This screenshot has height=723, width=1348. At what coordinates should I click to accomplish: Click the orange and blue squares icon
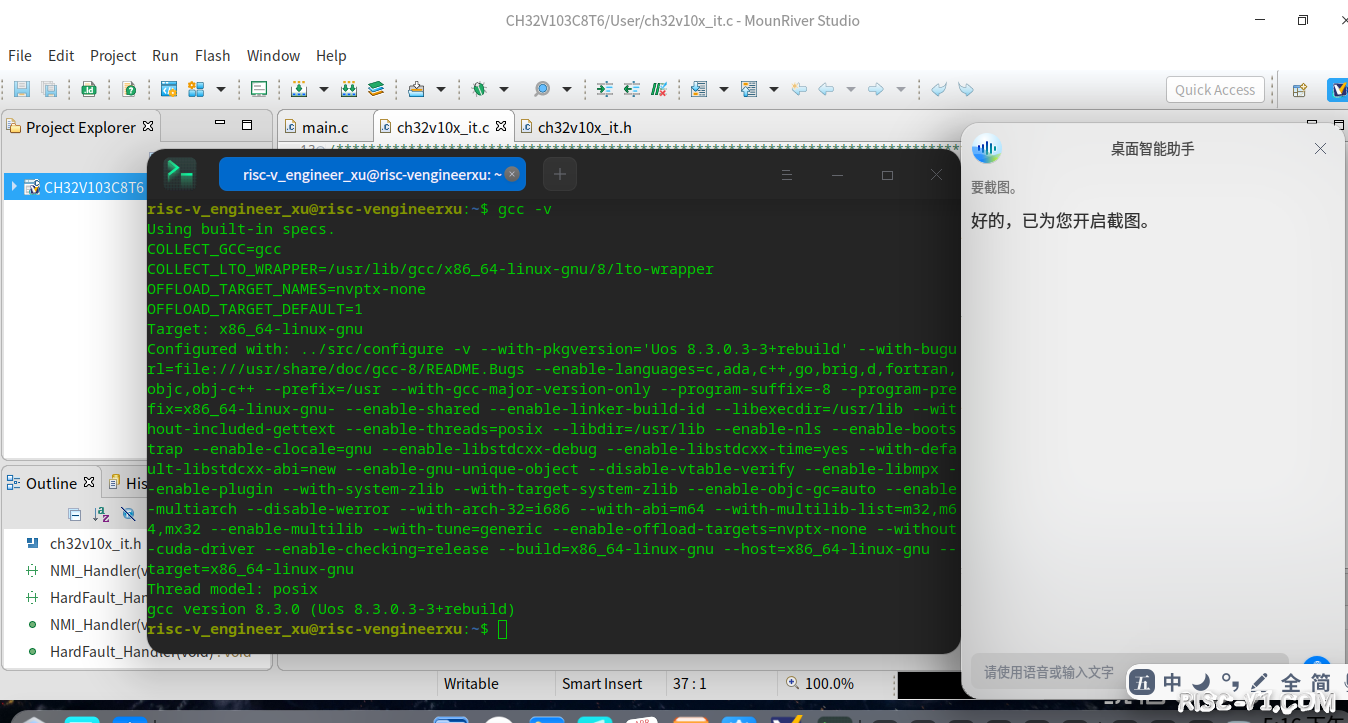pyautogui.click(x=196, y=89)
